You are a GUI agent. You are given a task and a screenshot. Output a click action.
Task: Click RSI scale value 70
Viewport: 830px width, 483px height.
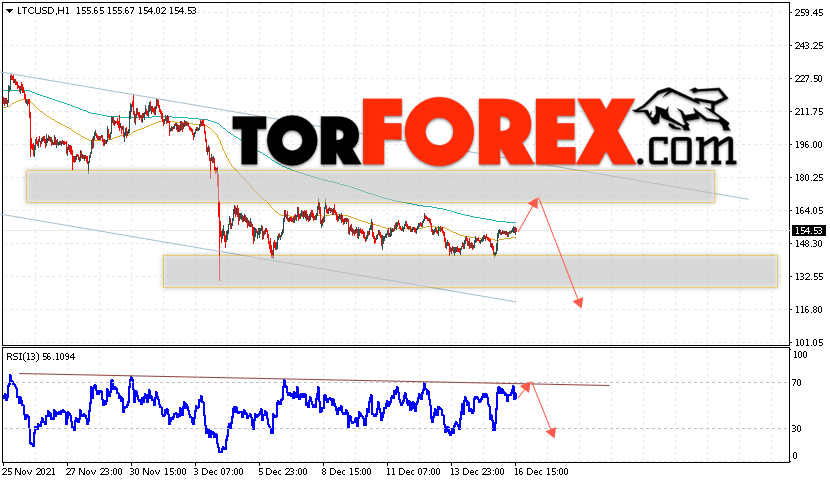(797, 382)
